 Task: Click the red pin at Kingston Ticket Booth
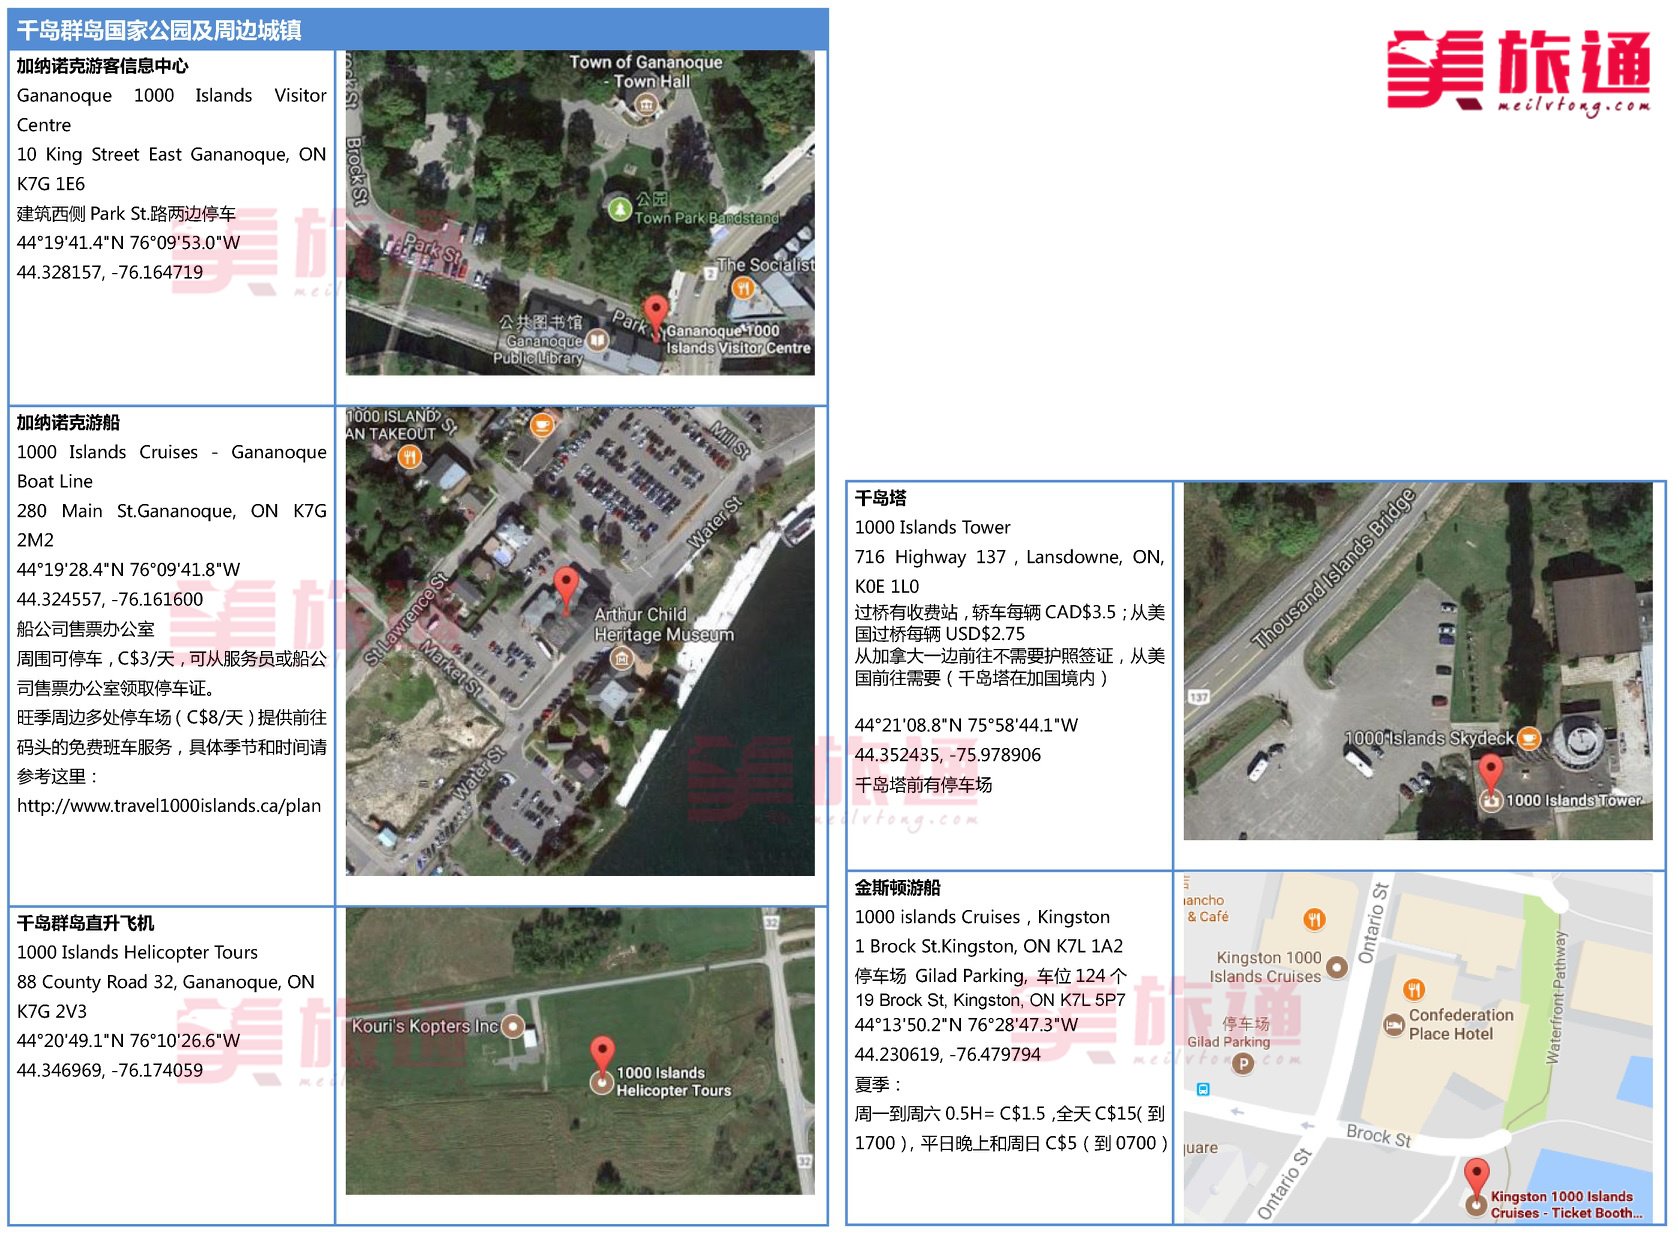pos(1476,1176)
